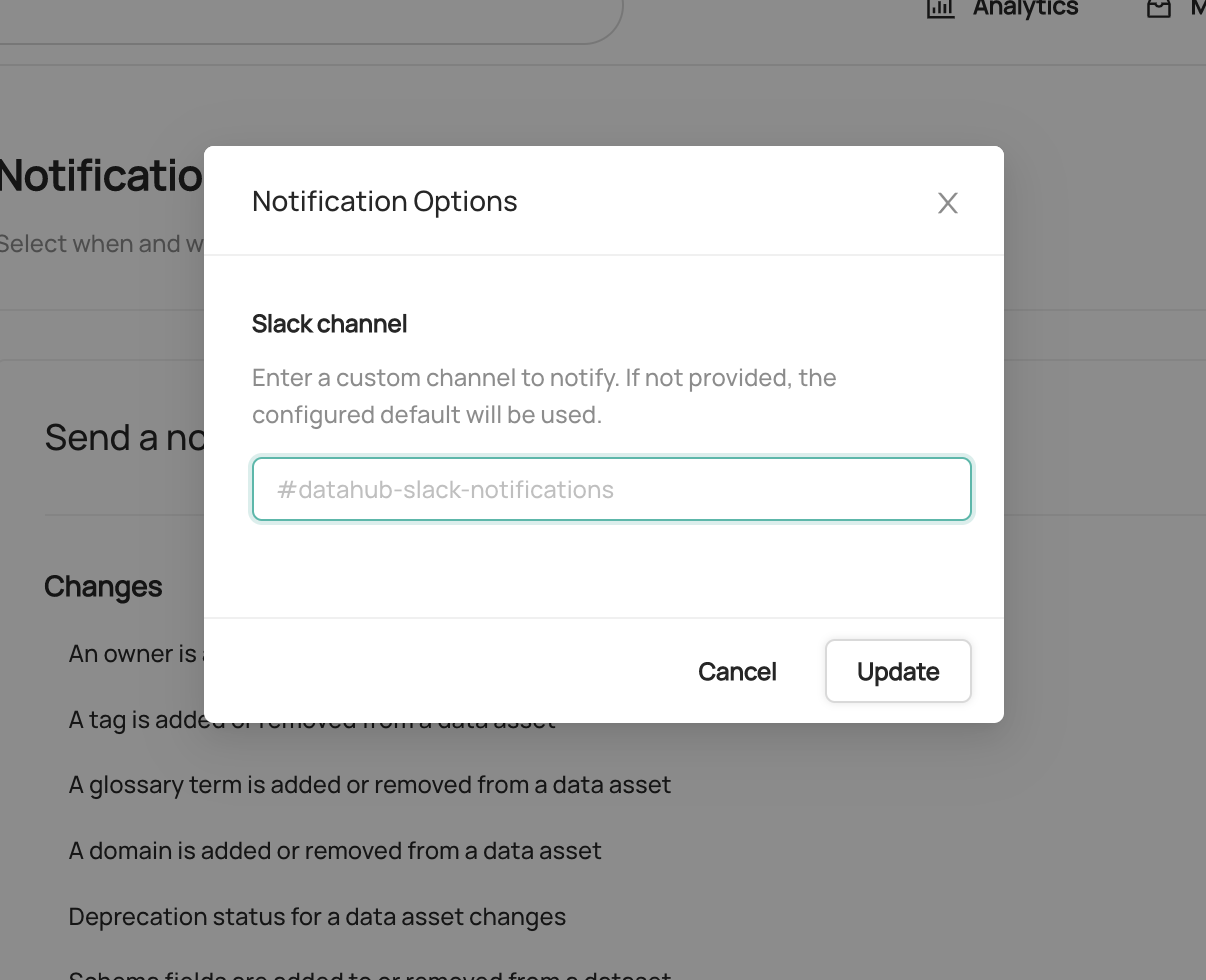Screen dimensions: 1206x980
Task: Select the Deprecation status changes row
Action: click(x=317, y=917)
